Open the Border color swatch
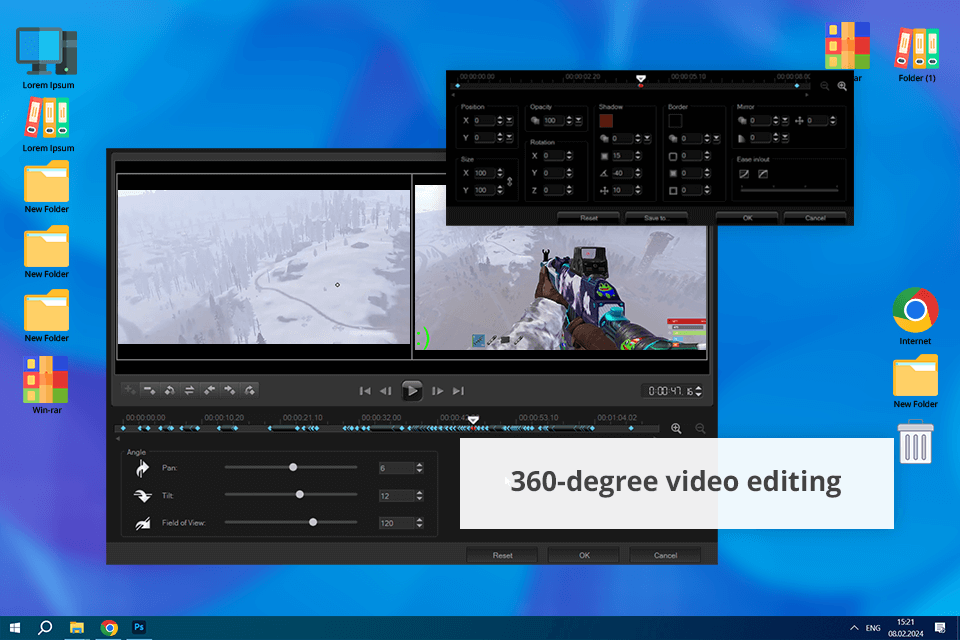 [675, 121]
